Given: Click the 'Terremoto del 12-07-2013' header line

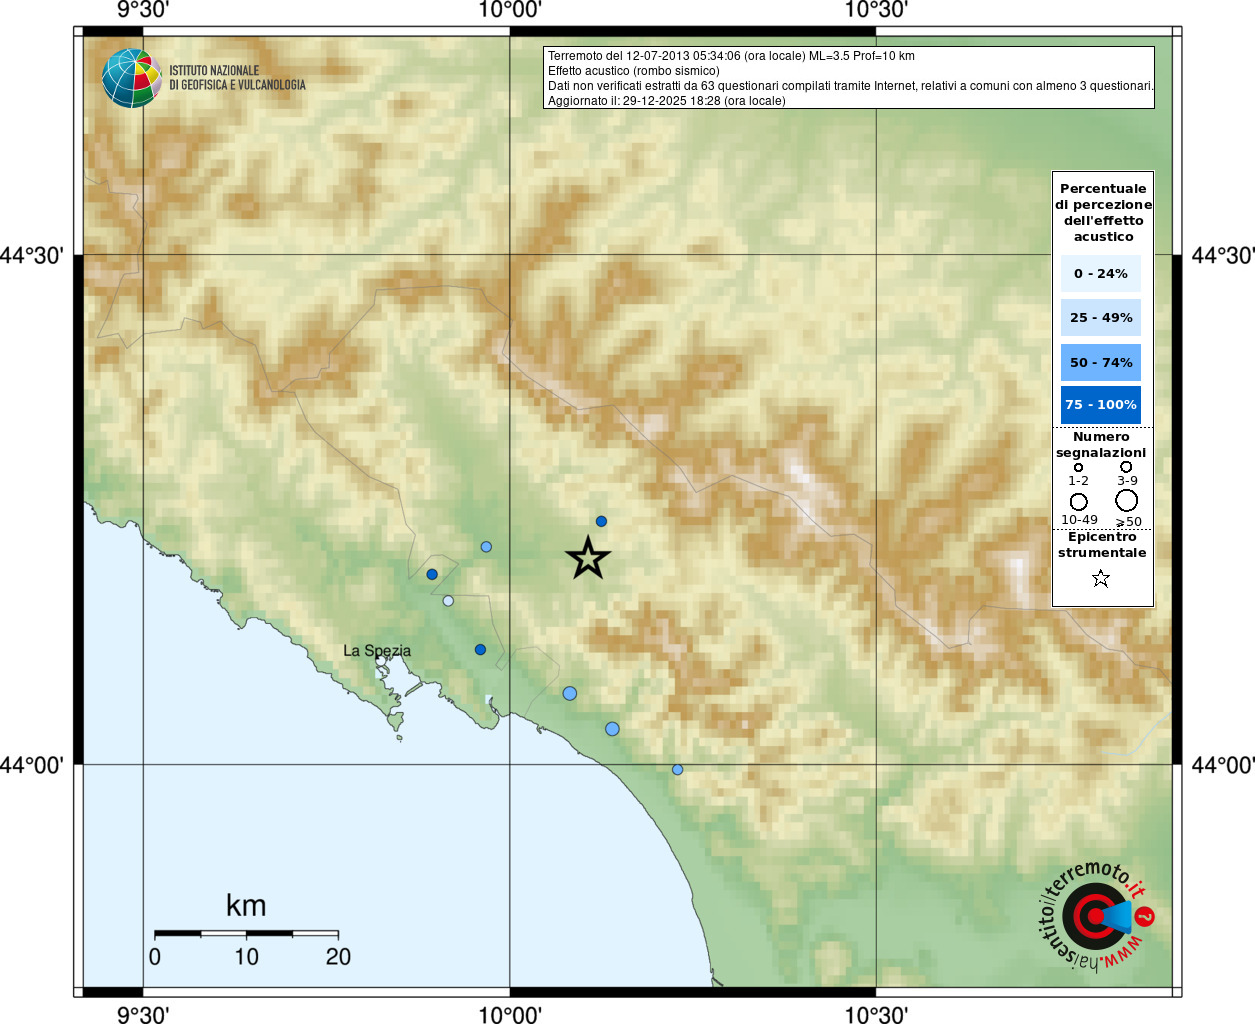Looking at the screenshot, I should (x=731, y=56).
